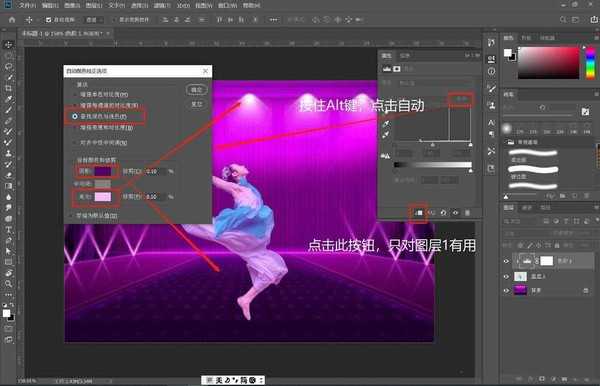The image size is (600, 386).
Task: Open the 文件 menu
Action: click(x=28, y=5)
